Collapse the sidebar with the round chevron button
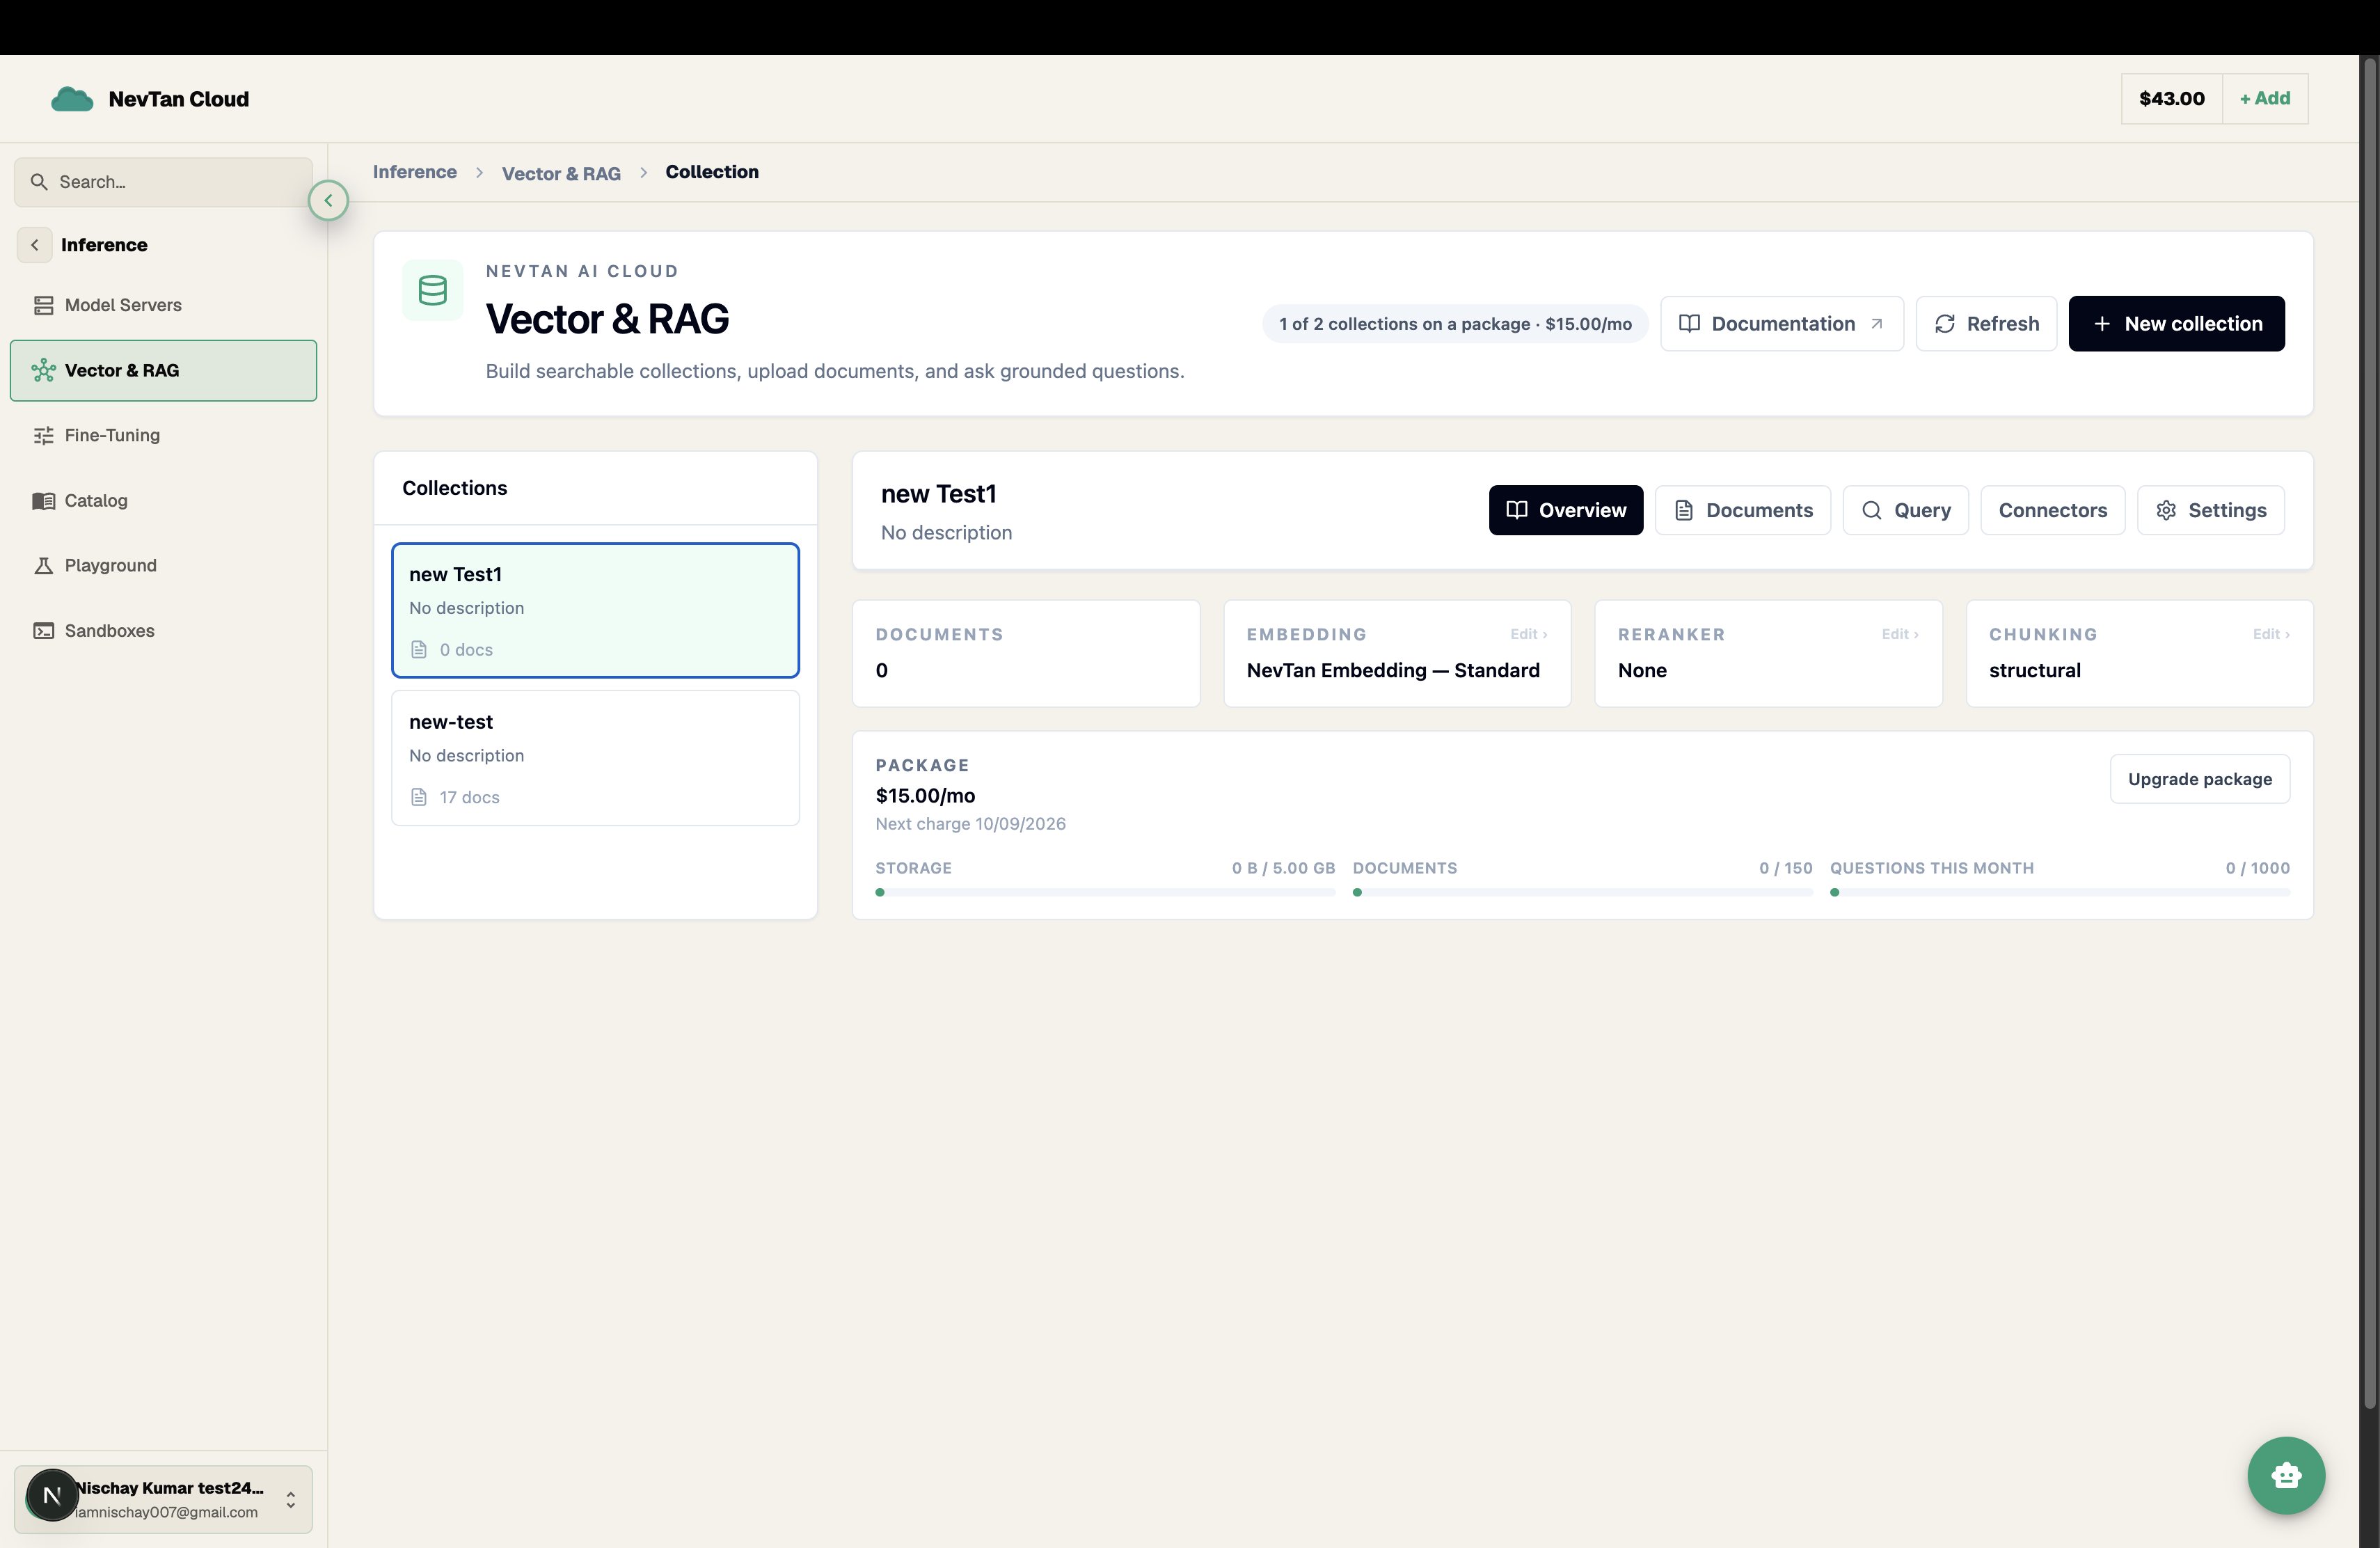The height and width of the screenshot is (1548, 2380). point(328,201)
